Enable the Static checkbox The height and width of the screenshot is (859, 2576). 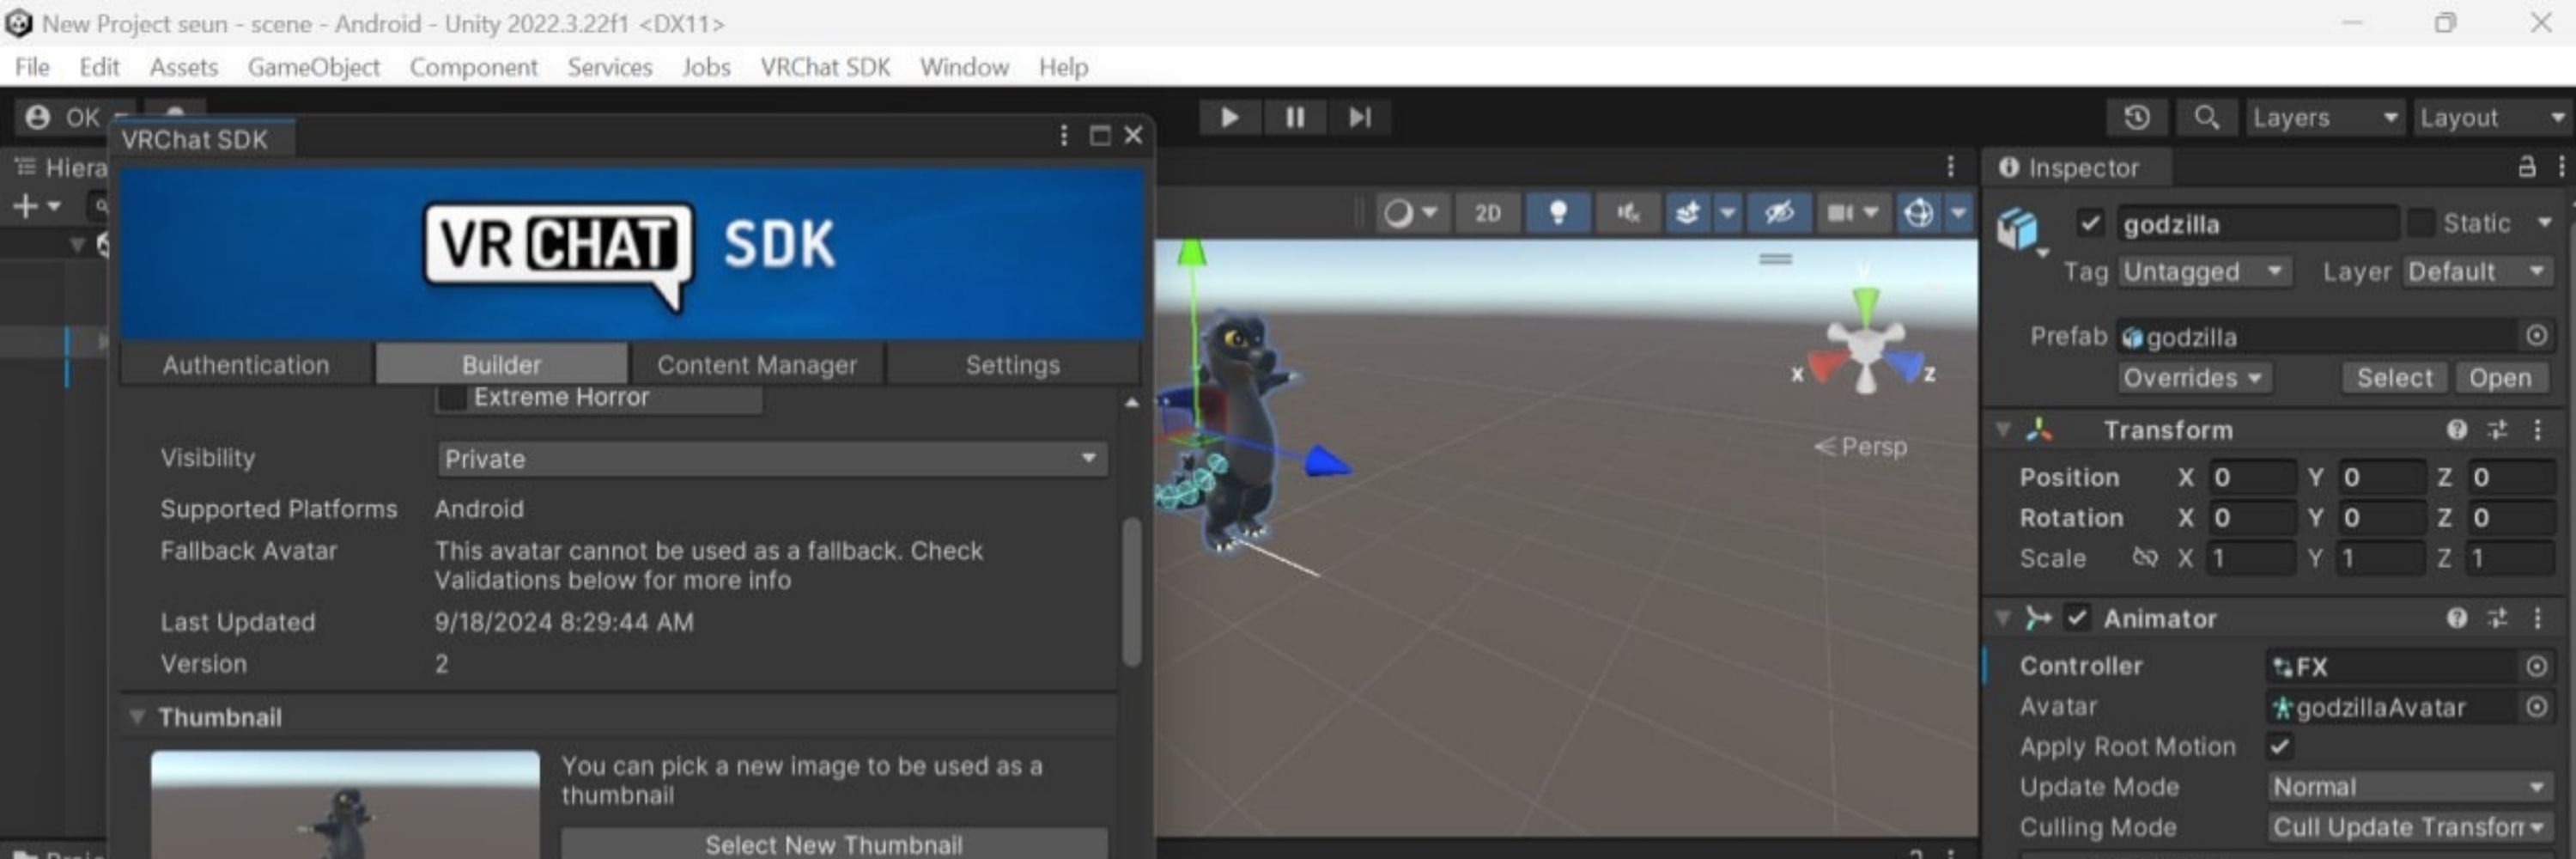pos(2420,222)
